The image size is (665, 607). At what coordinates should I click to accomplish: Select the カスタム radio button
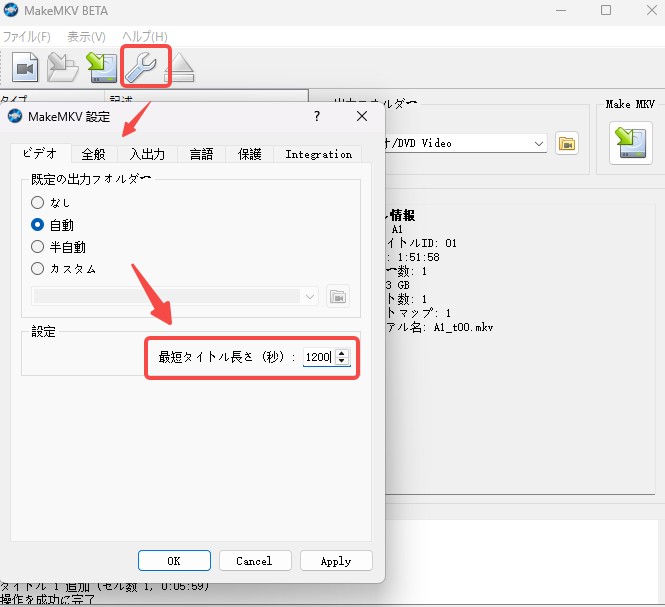coord(37,269)
